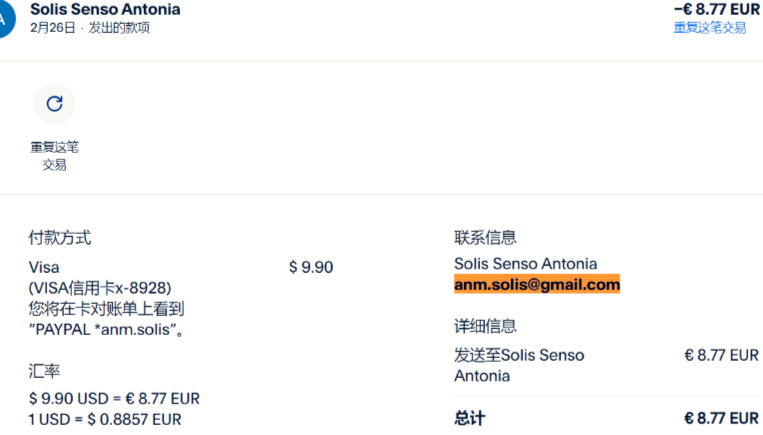This screenshot has width=763, height=435.
Task: Click the 2月26日 · 发出的款项 date line
Action: (x=90, y=28)
